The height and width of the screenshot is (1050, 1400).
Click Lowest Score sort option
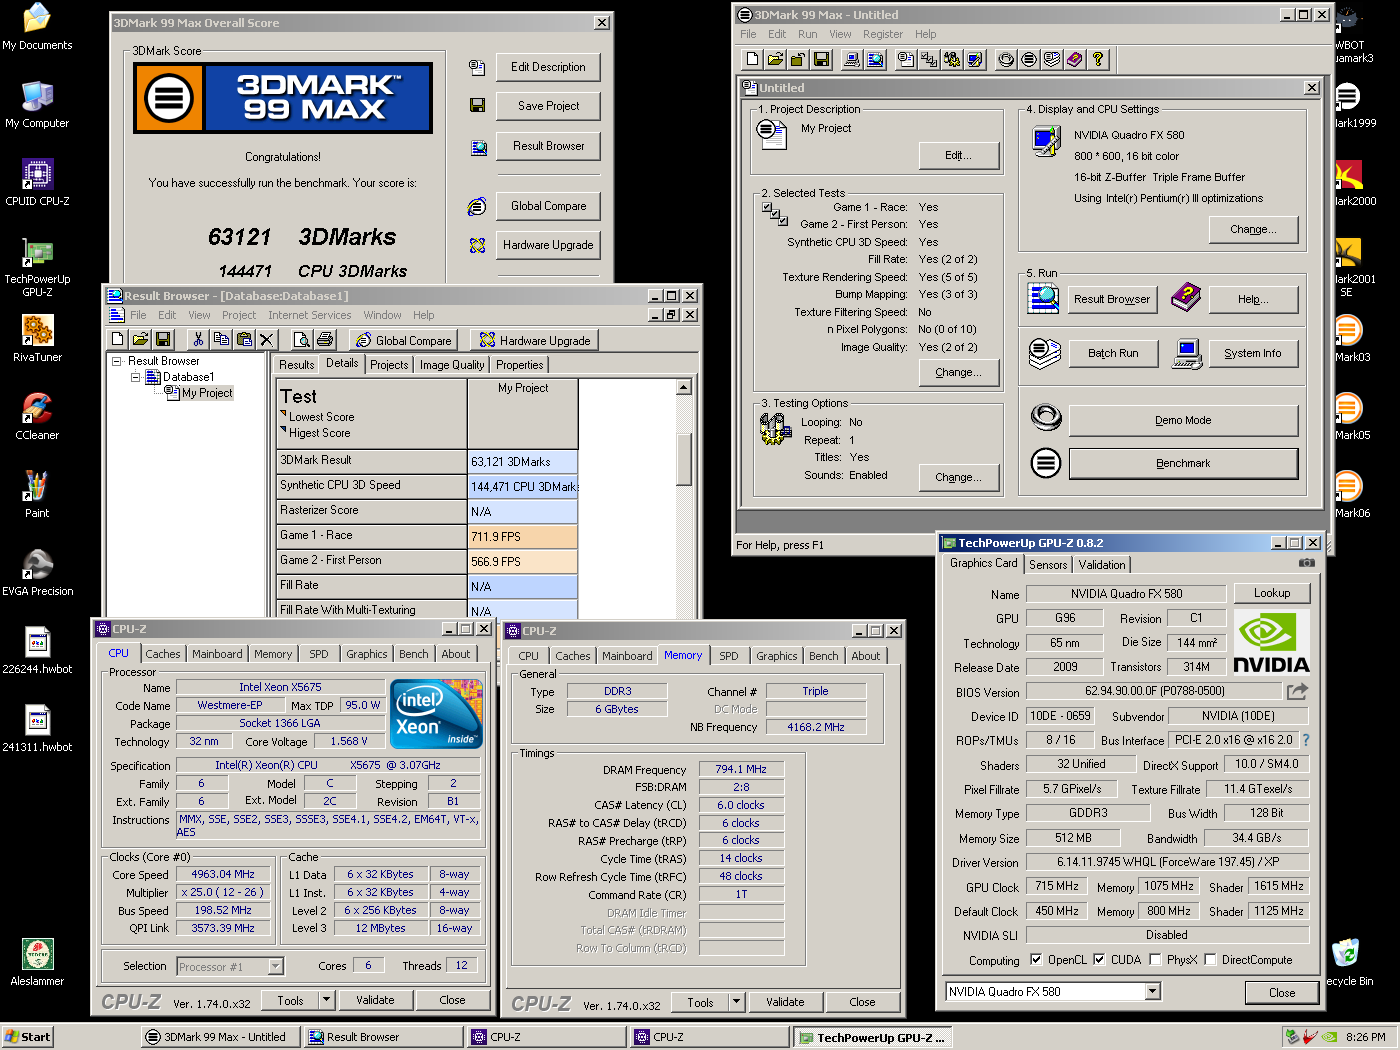[321, 417]
